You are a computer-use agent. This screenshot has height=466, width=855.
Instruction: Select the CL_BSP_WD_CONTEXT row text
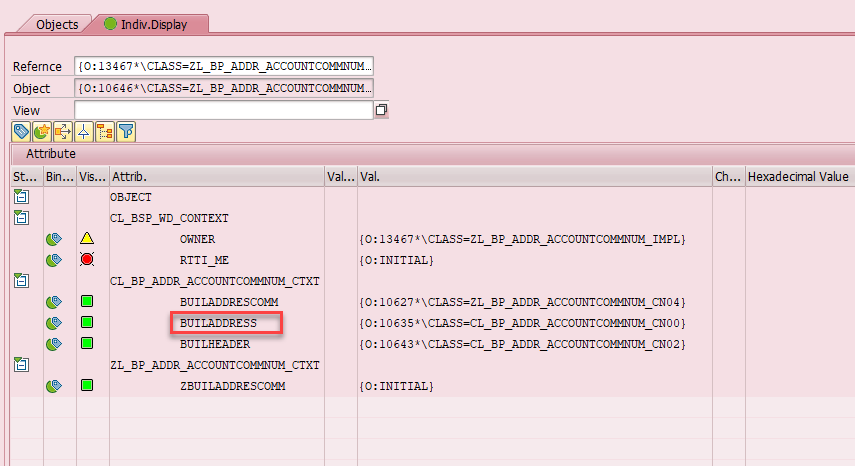(169, 218)
